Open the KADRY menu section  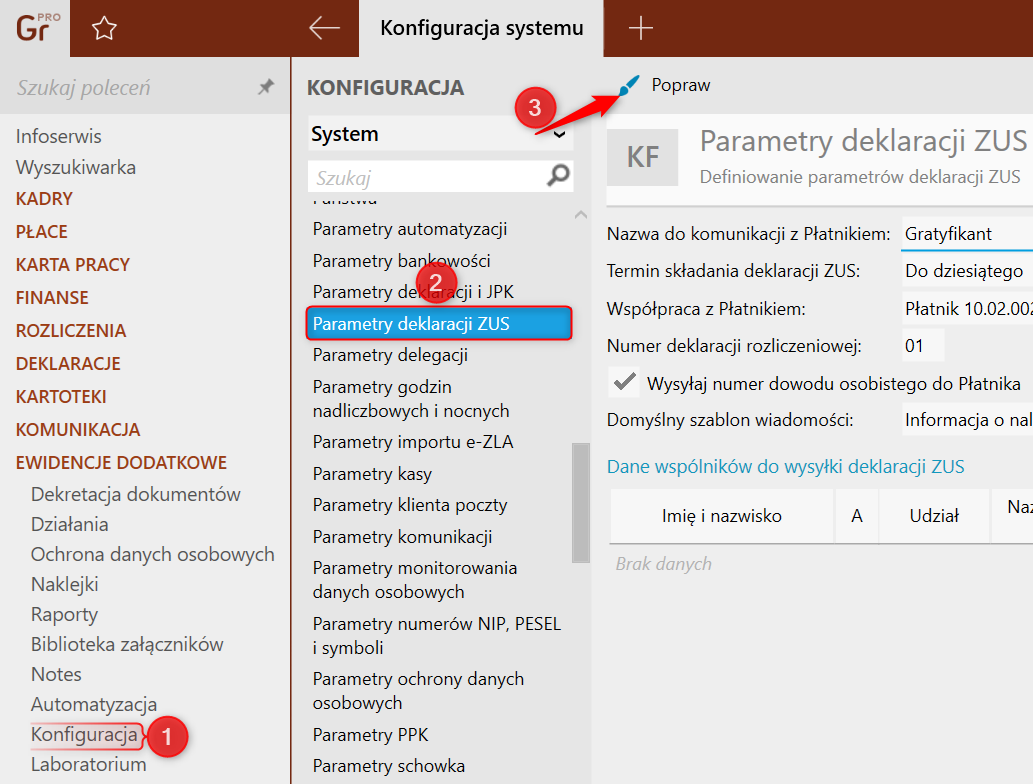pos(44,198)
